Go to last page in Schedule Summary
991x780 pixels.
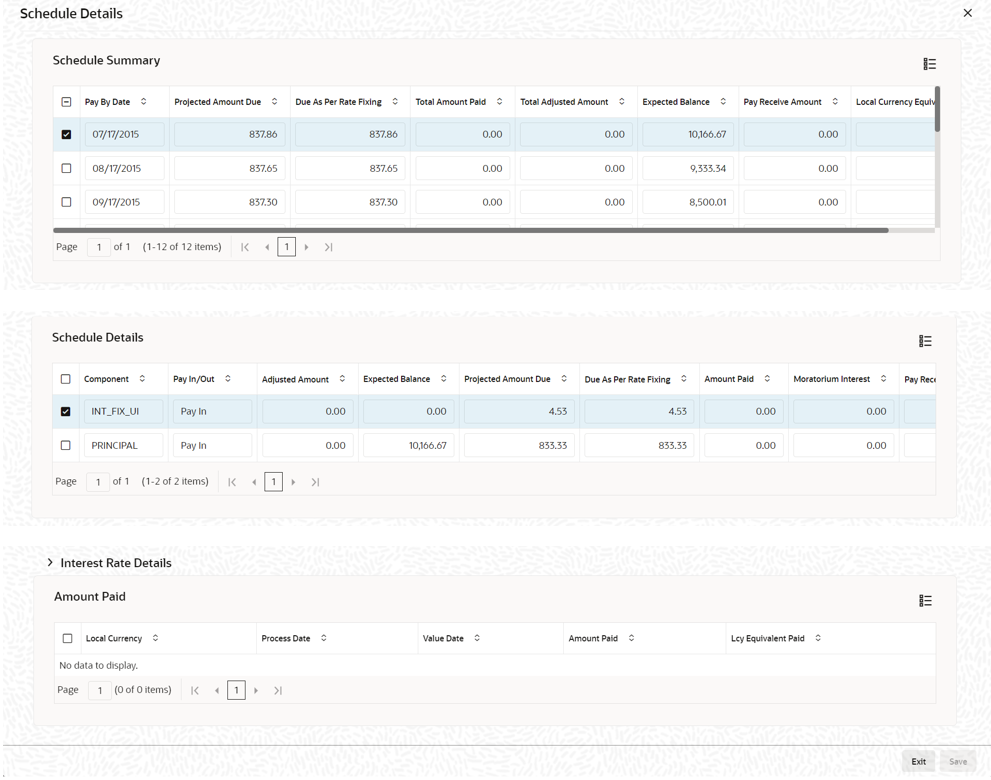328,247
